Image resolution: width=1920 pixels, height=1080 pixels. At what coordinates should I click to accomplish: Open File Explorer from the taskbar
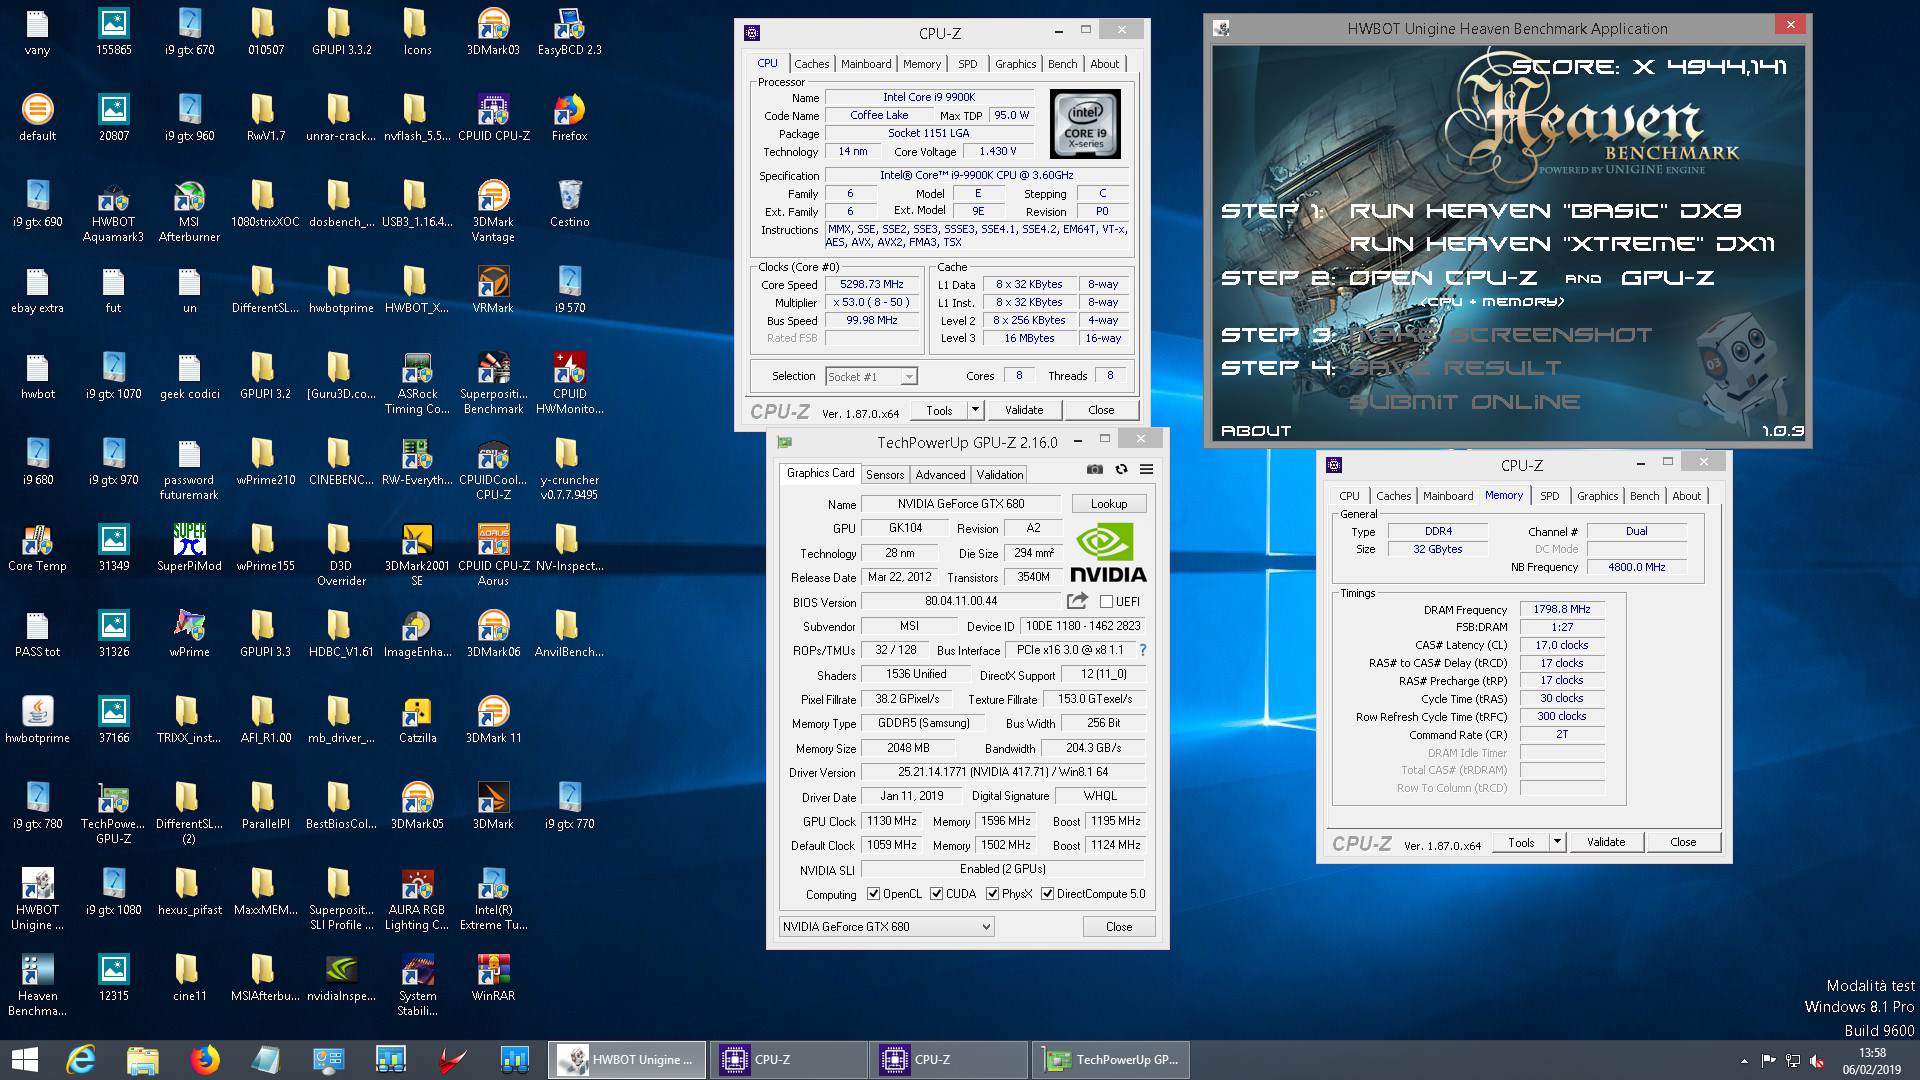tap(142, 1059)
